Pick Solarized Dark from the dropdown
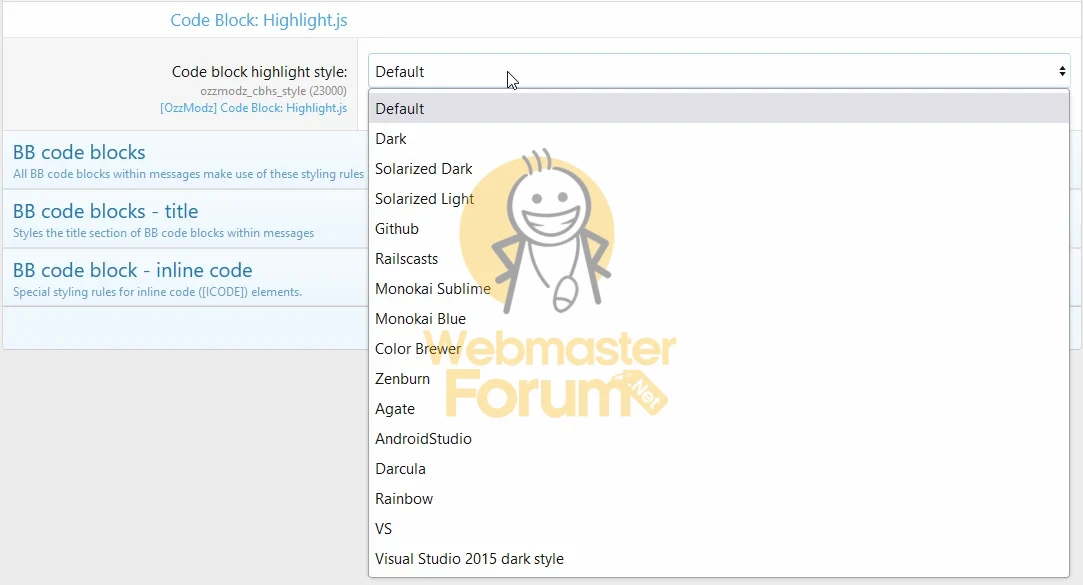 [719, 169]
